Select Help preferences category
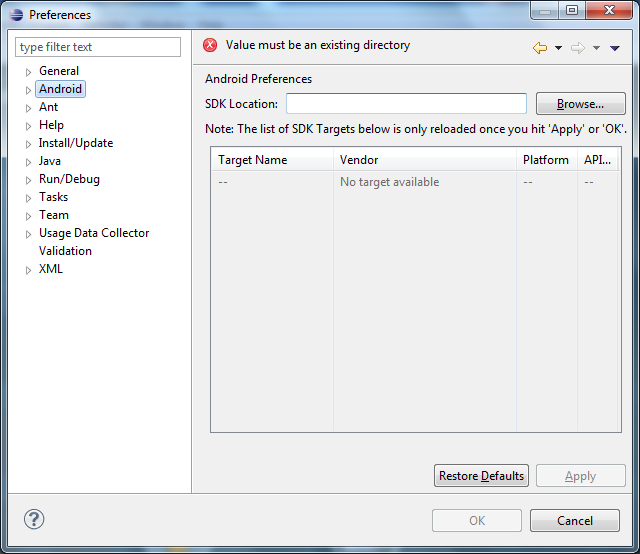 (51, 125)
